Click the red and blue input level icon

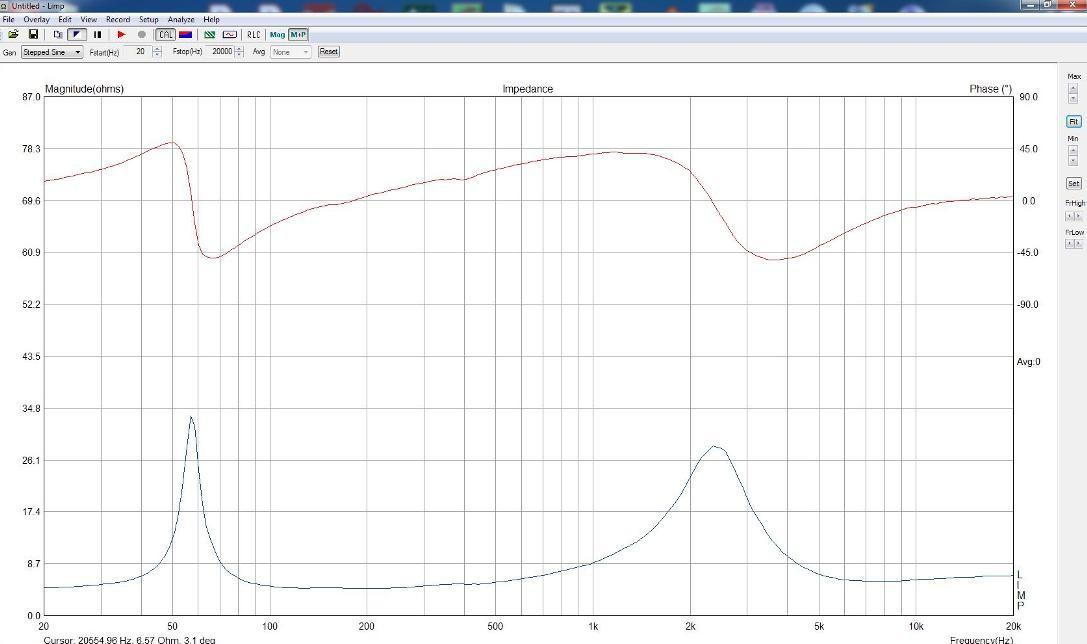(x=185, y=35)
